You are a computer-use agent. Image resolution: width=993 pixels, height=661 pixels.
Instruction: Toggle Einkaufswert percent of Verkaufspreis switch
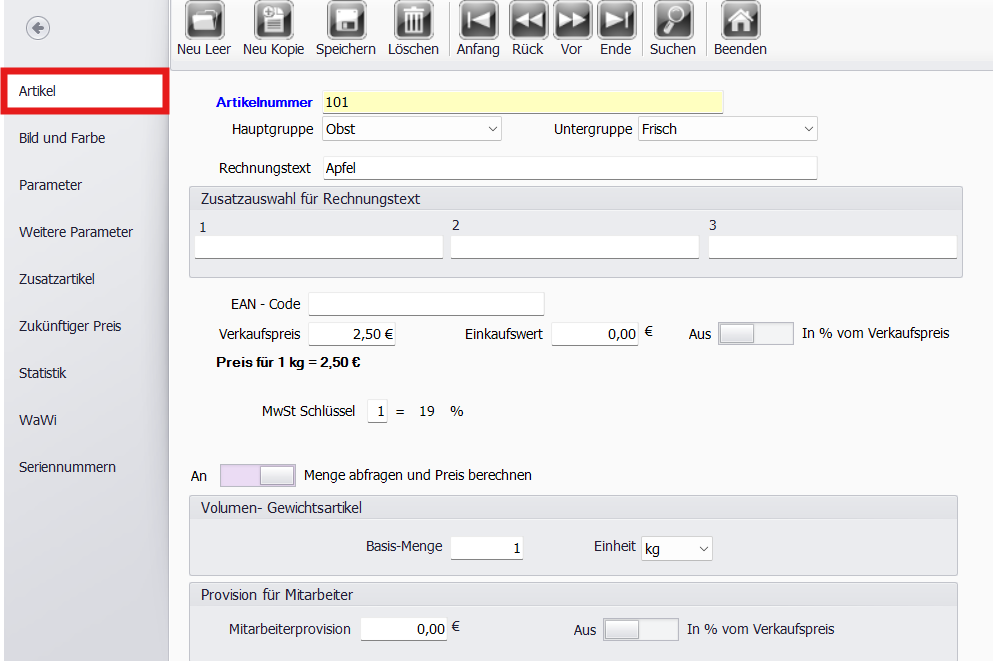click(755, 334)
